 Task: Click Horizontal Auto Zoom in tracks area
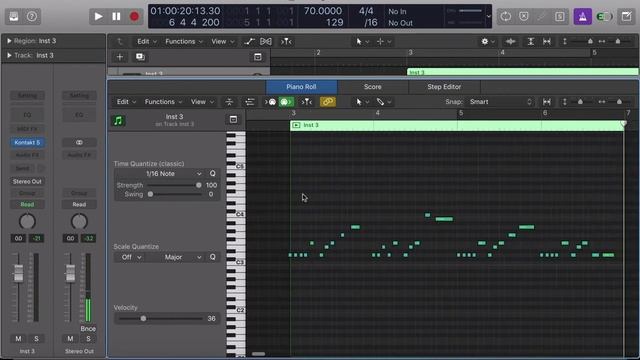click(547, 41)
